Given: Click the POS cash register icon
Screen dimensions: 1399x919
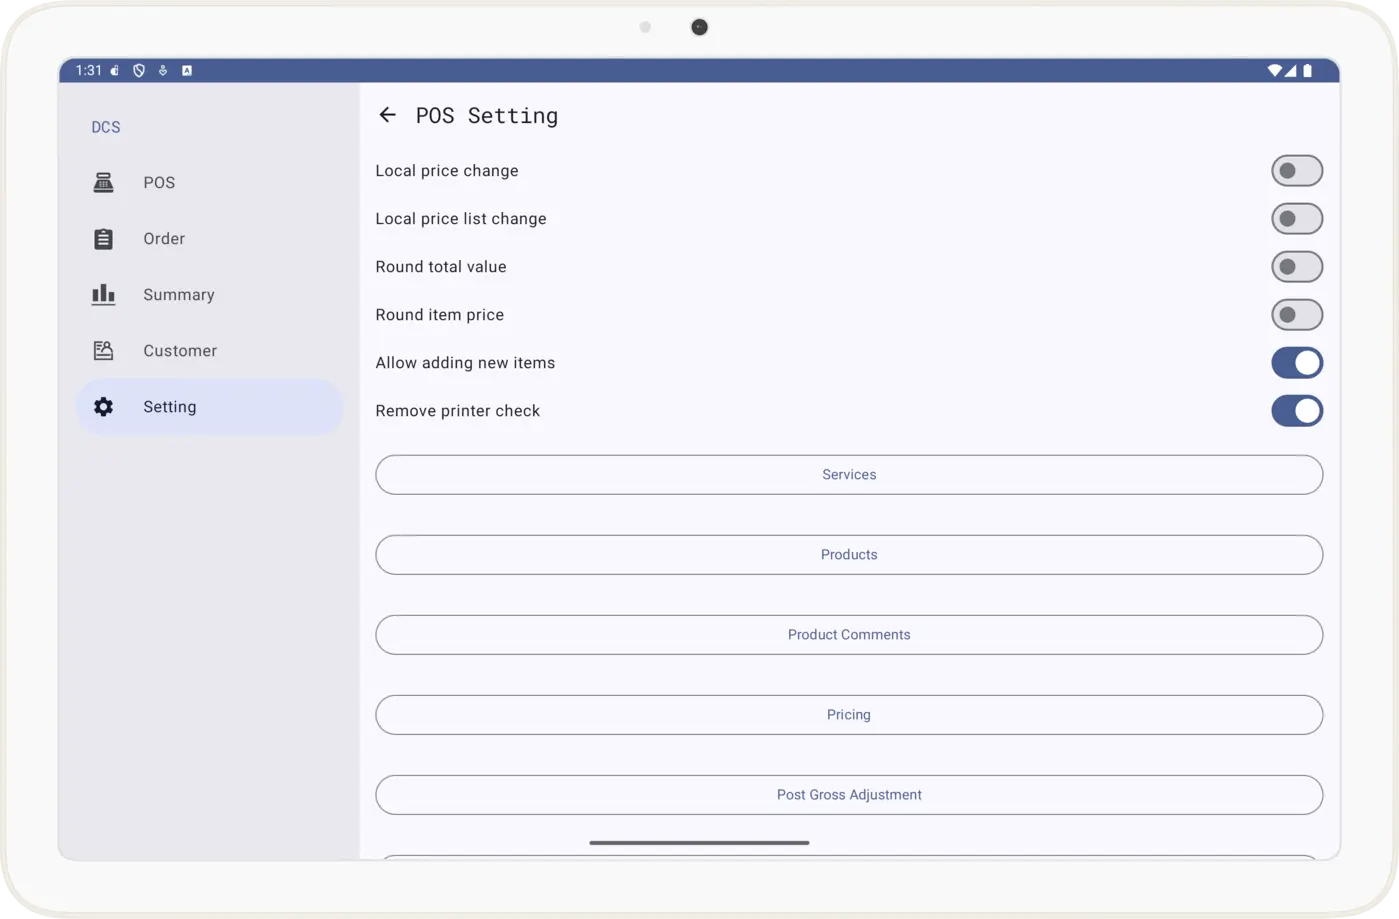Looking at the screenshot, I should tap(103, 183).
